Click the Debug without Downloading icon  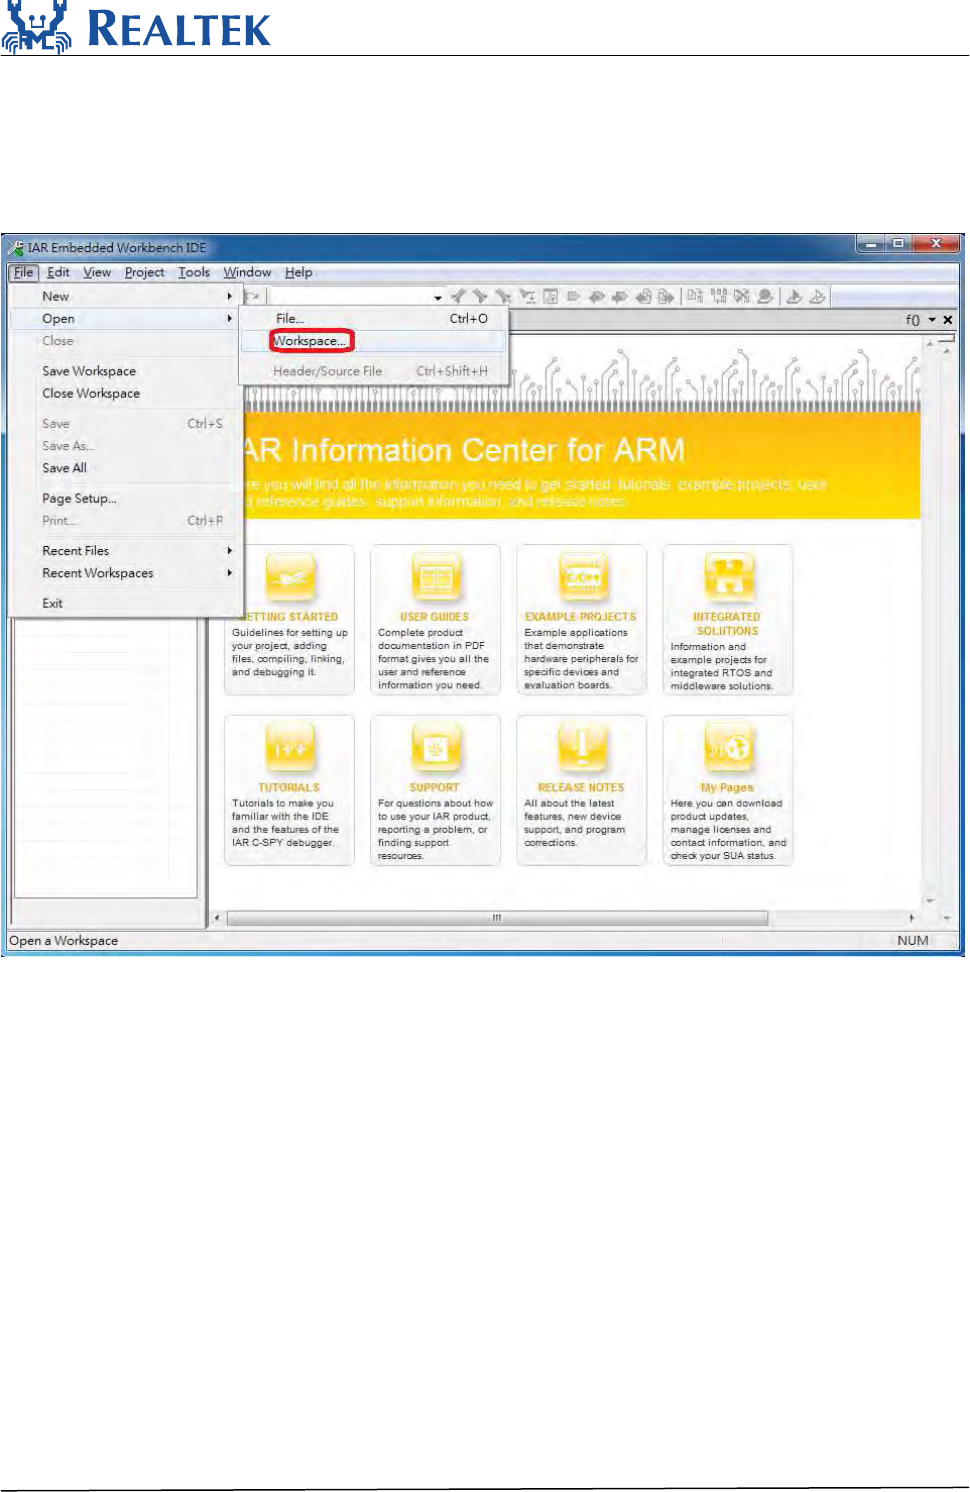click(x=818, y=296)
